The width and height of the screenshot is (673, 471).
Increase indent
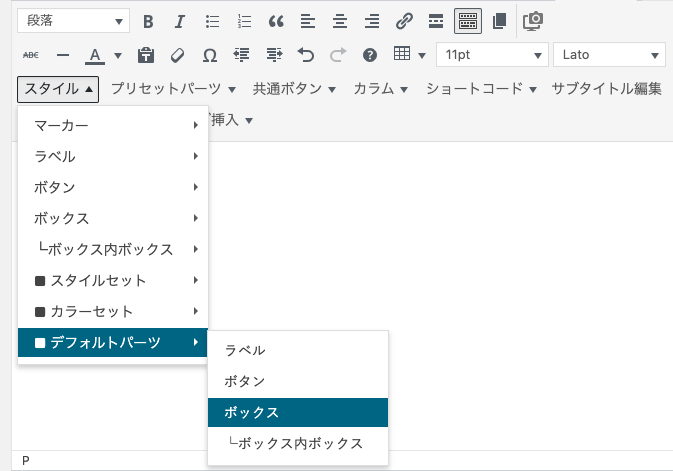click(x=274, y=55)
